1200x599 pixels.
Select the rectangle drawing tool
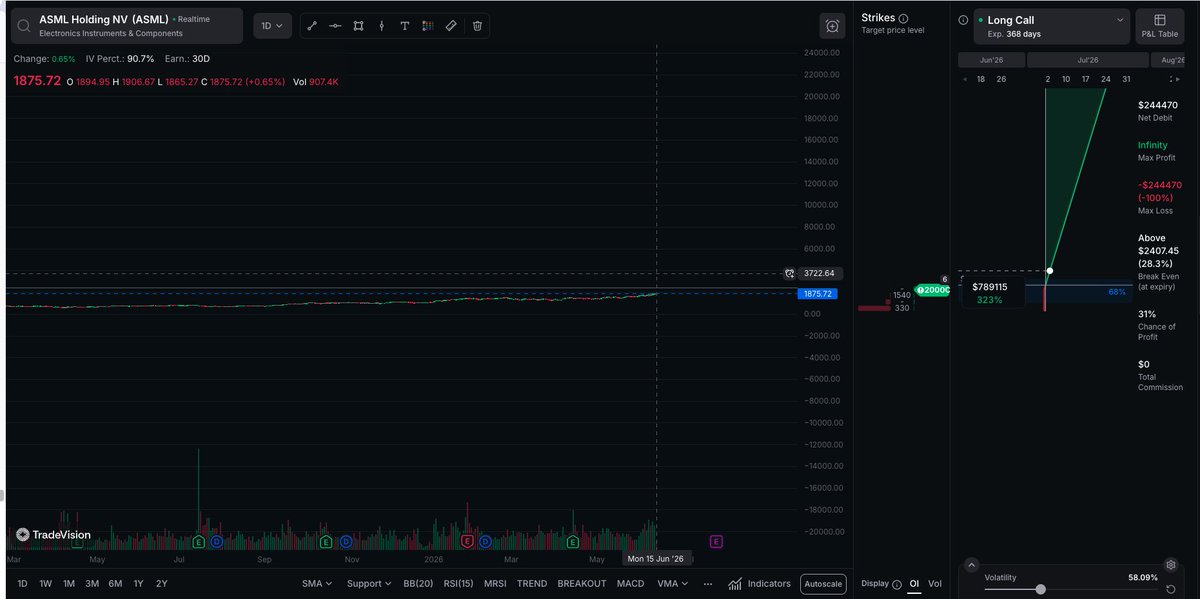pos(358,26)
